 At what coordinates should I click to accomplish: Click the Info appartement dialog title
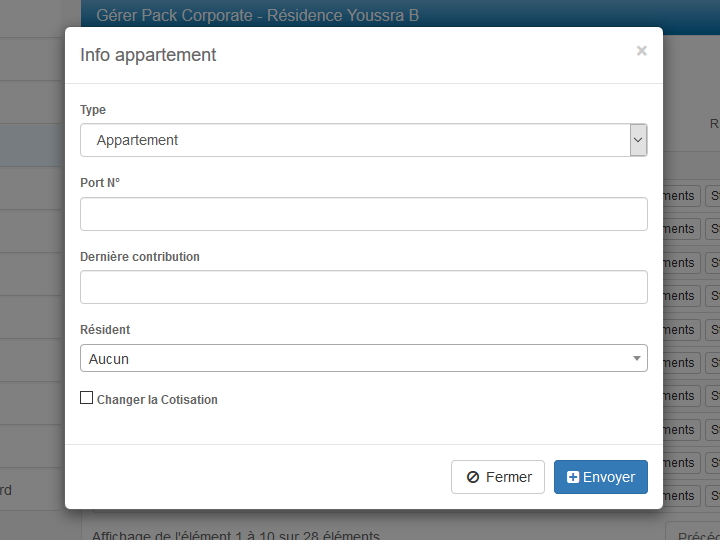pyautogui.click(x=148, y=55)
